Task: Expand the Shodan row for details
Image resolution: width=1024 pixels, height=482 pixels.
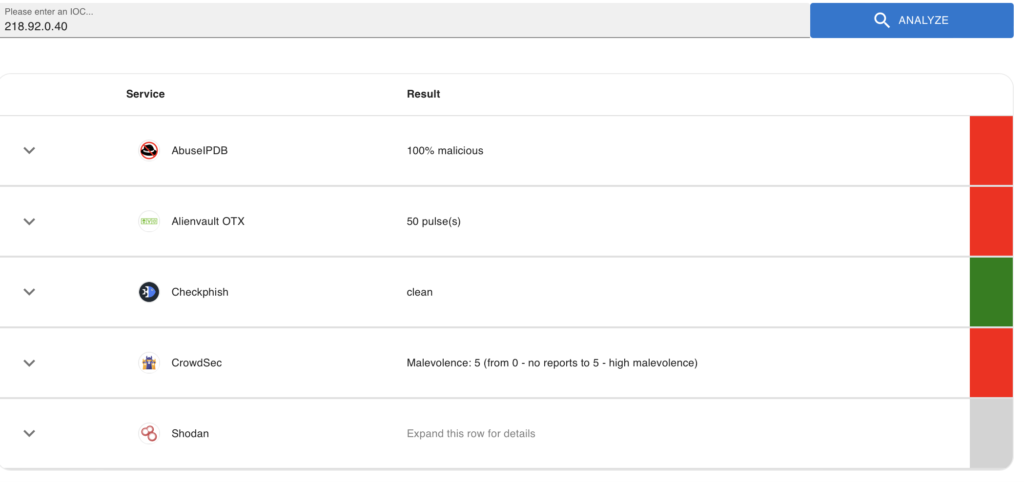Action: 29,433
